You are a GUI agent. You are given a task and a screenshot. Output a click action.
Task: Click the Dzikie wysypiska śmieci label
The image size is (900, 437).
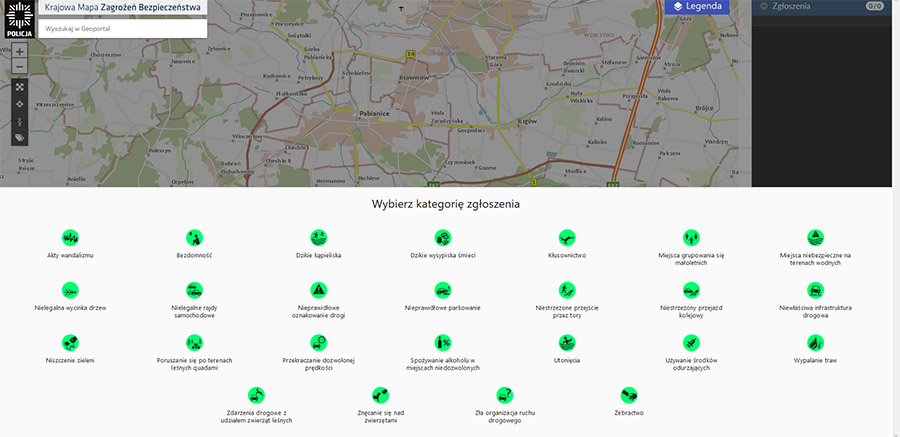(x=443, y=256)
